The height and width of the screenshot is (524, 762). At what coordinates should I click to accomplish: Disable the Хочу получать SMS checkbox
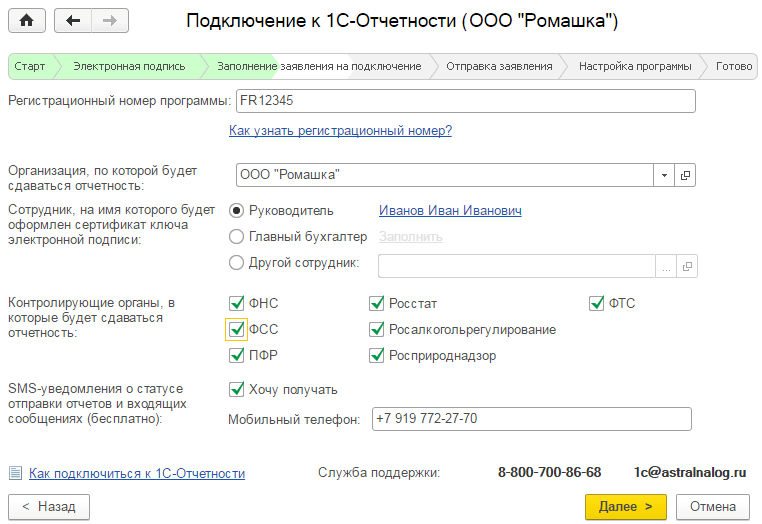[237, 390]
